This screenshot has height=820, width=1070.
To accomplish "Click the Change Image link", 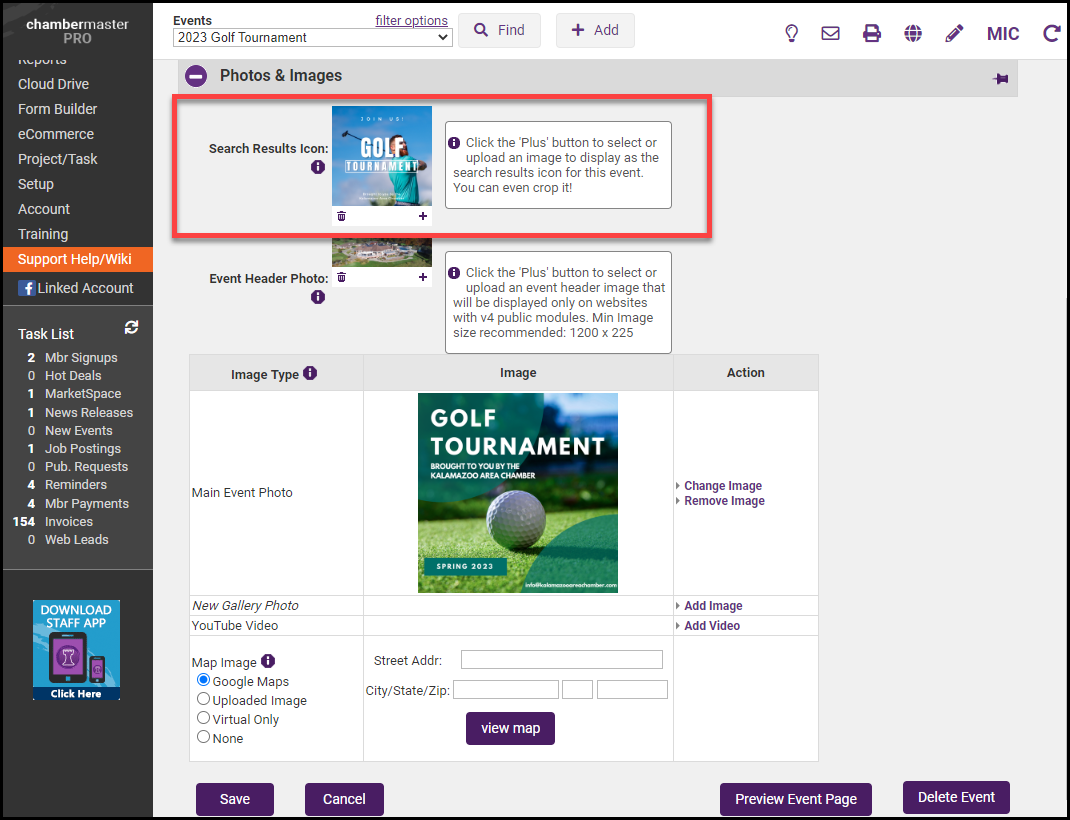I will click(722, 486).
